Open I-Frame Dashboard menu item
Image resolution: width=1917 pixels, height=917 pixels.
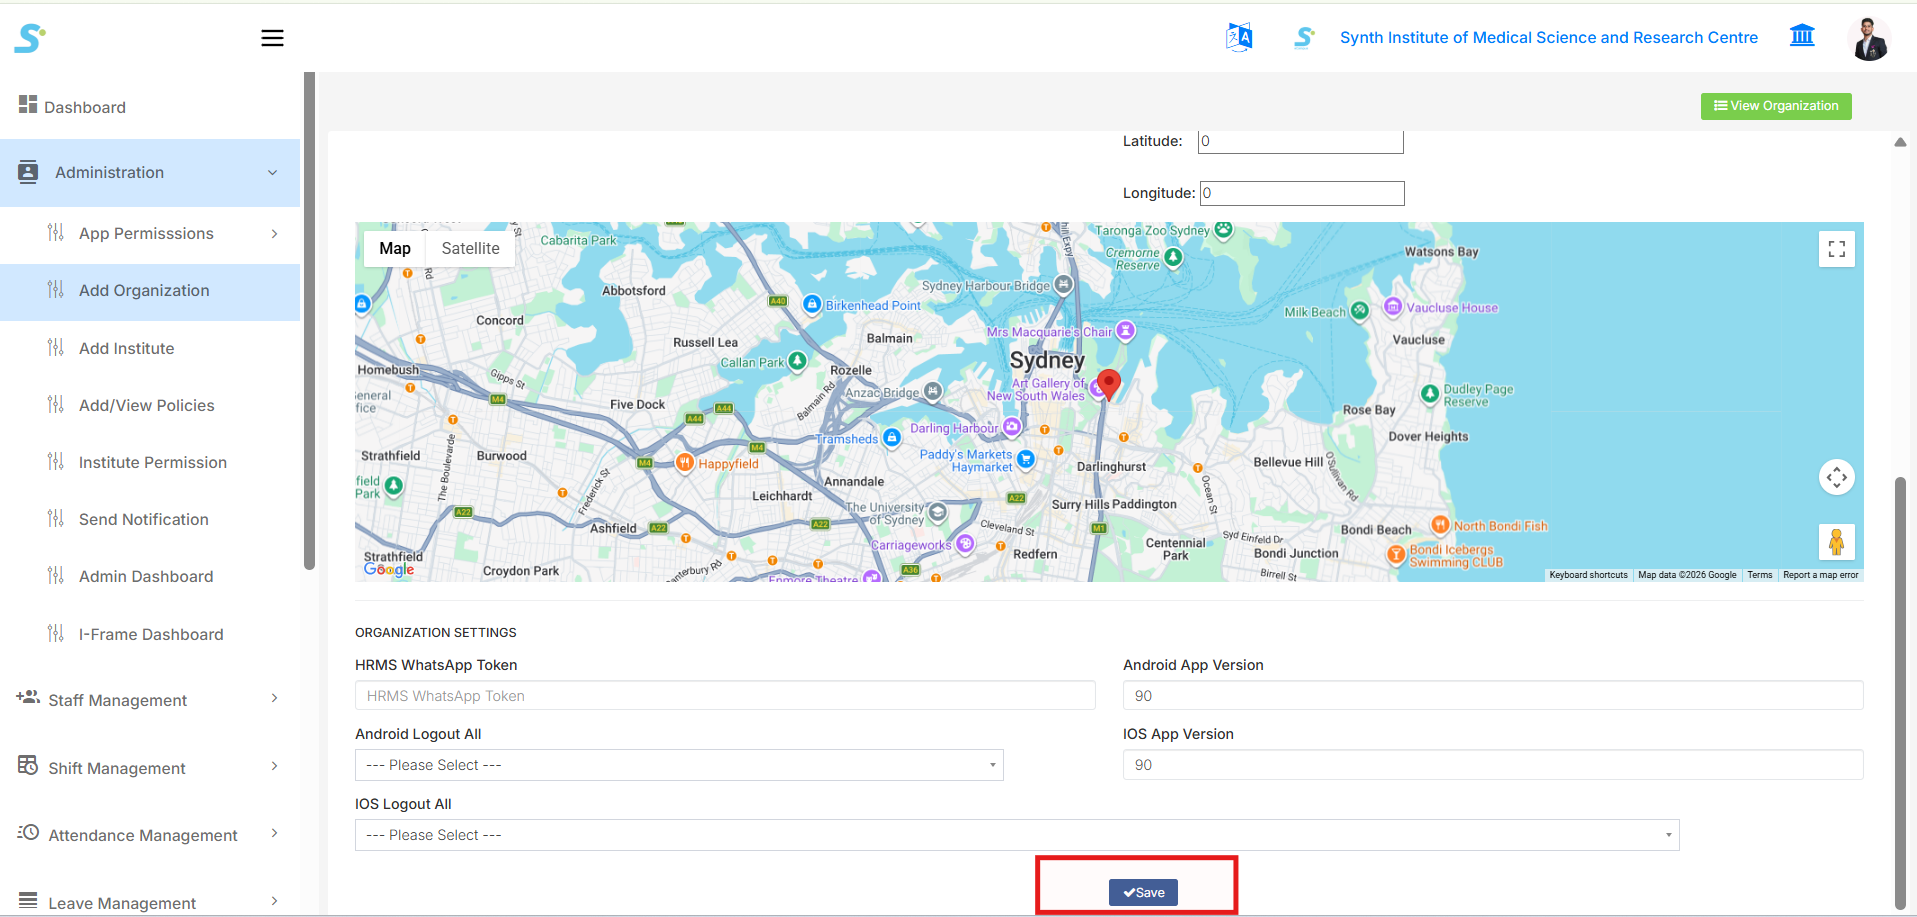pyautogui.click(x=150, y=635)
